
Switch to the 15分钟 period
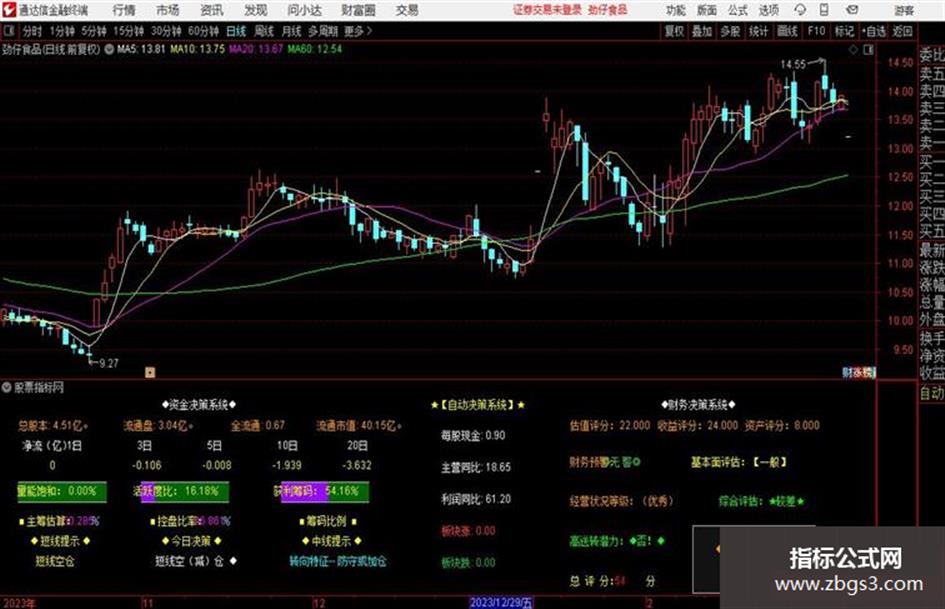(x=129, y=31)
